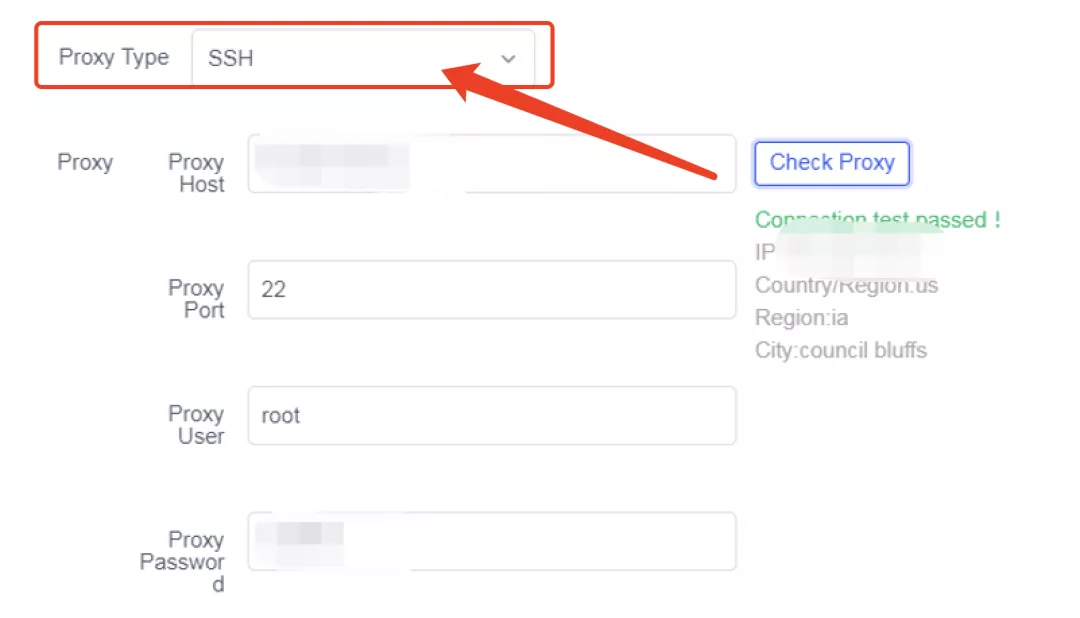Click the Proxy Host label
This screenshot has height=618, width=1080.
[x=196, y=173]
